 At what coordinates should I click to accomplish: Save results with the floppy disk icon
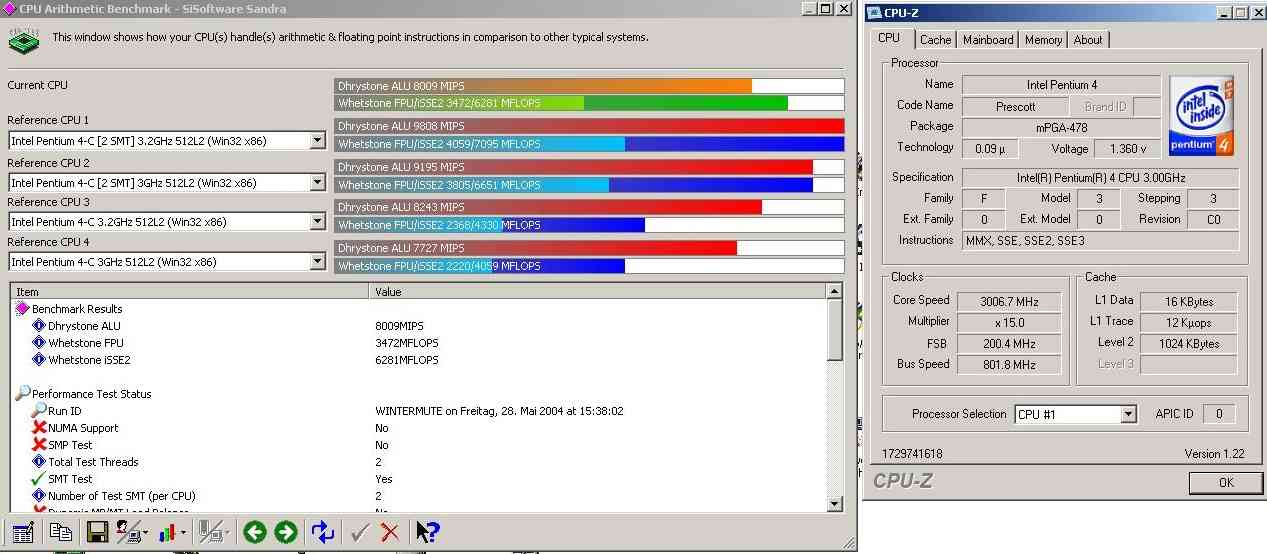pyautogui.click(x=97, y=532)
